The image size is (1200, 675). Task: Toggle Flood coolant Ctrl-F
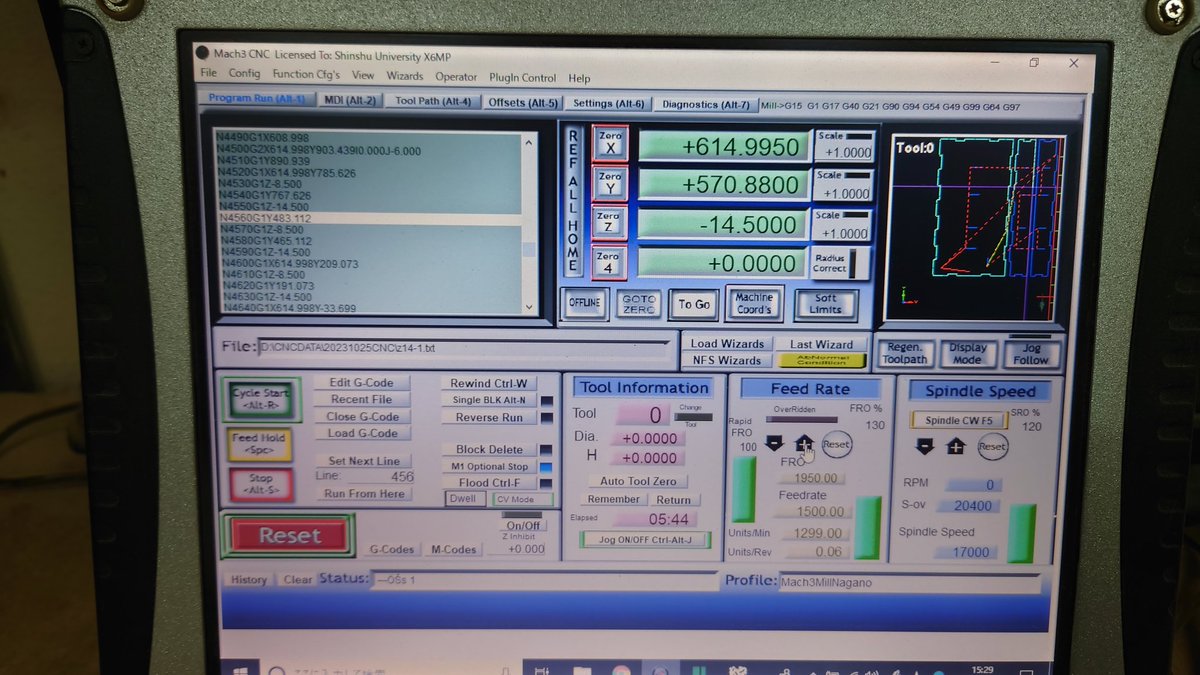coord(488,483)
